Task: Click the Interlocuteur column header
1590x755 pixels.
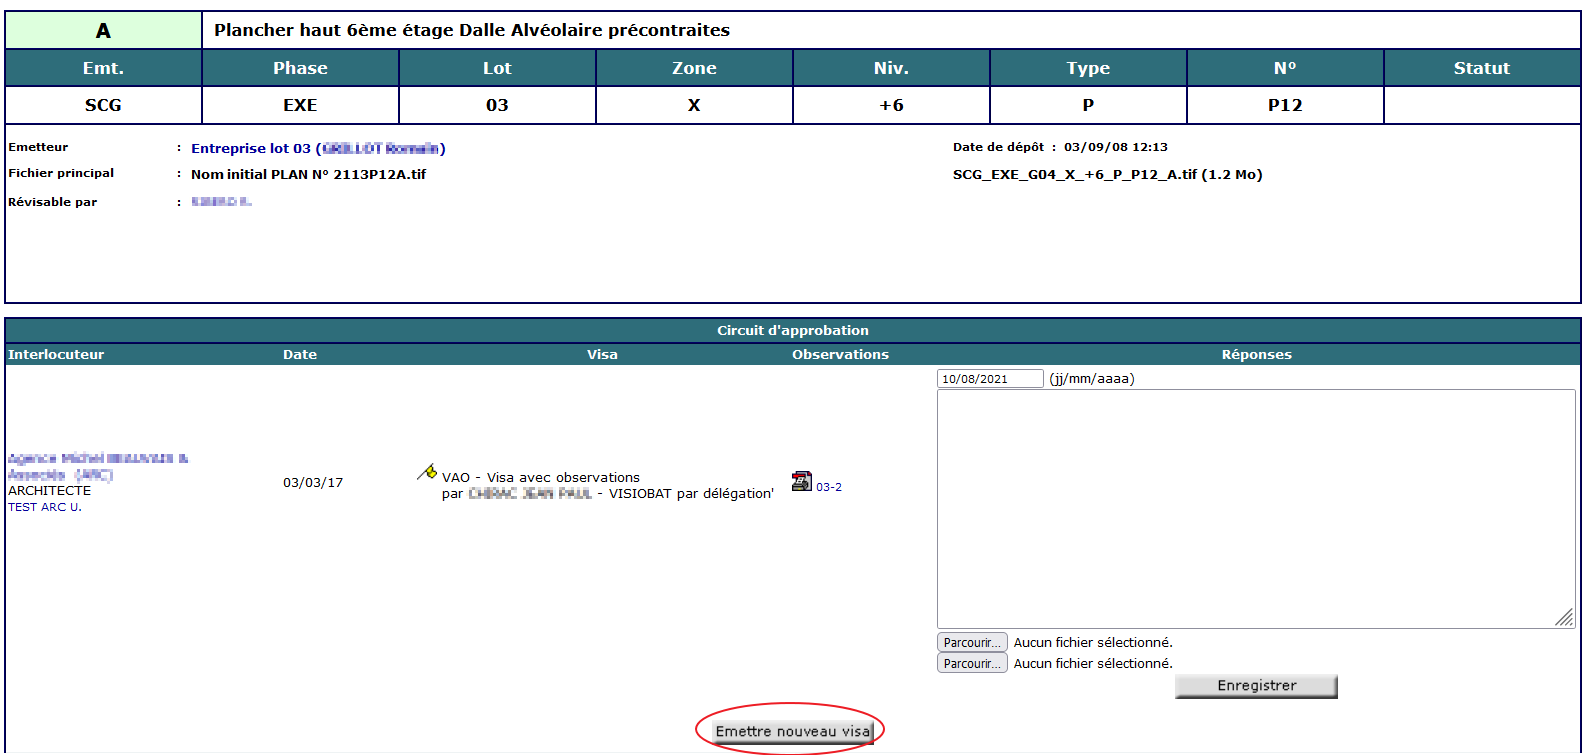Action: (56, 354)
